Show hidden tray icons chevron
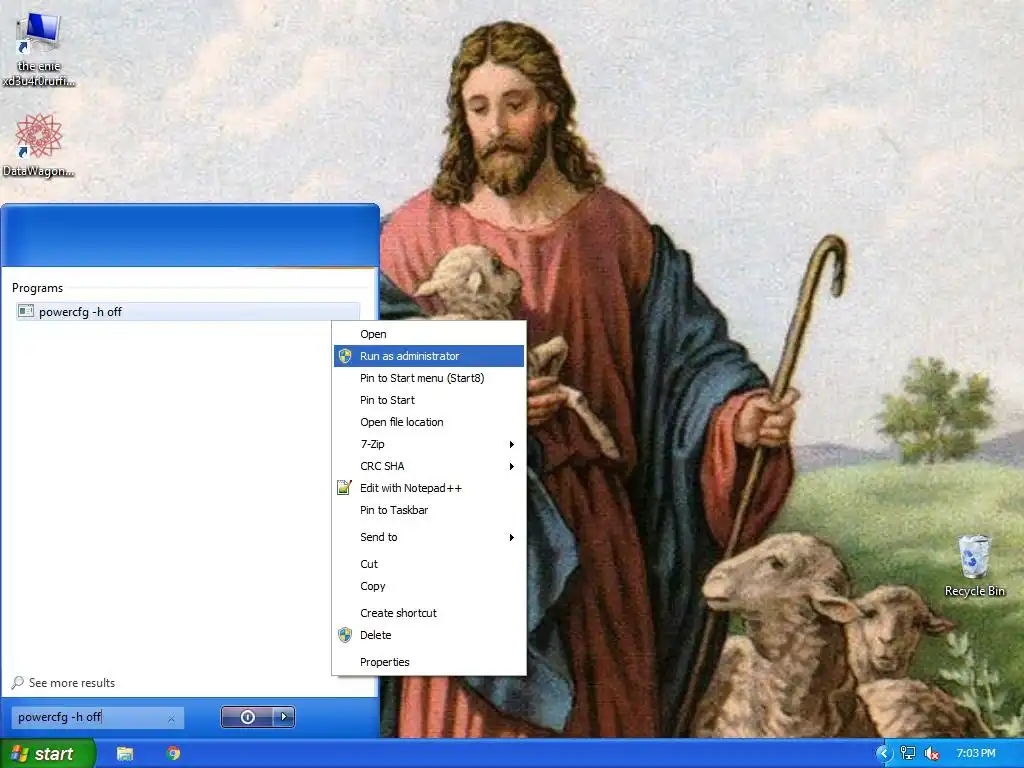 [x=883, y=754]
